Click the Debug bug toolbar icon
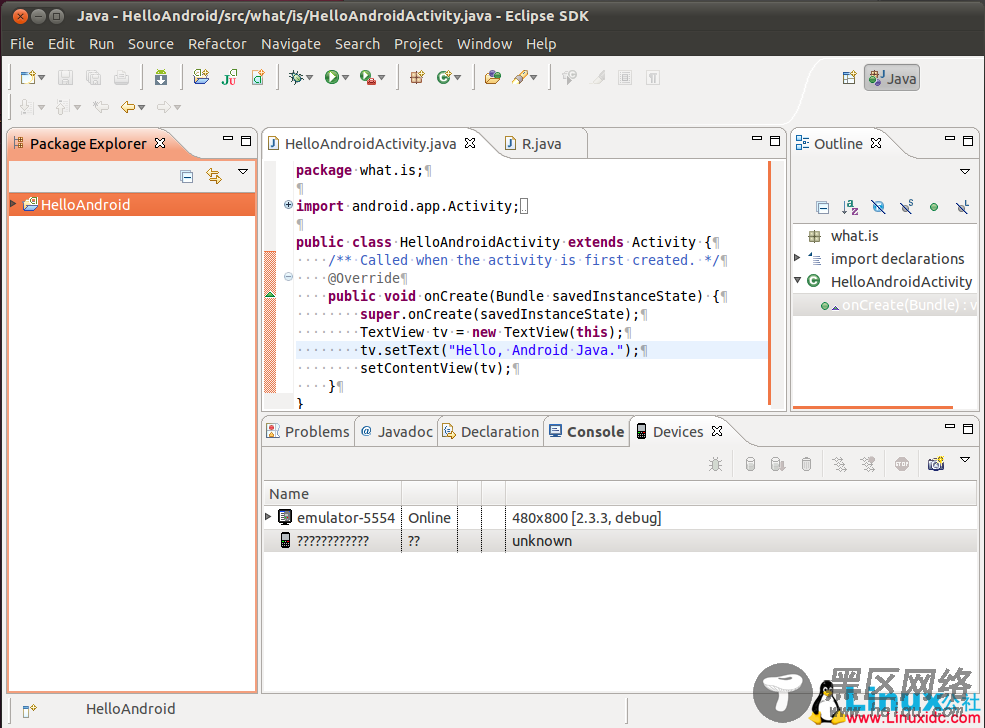Screen dimensions: 985x728 (x=296, y=77)
